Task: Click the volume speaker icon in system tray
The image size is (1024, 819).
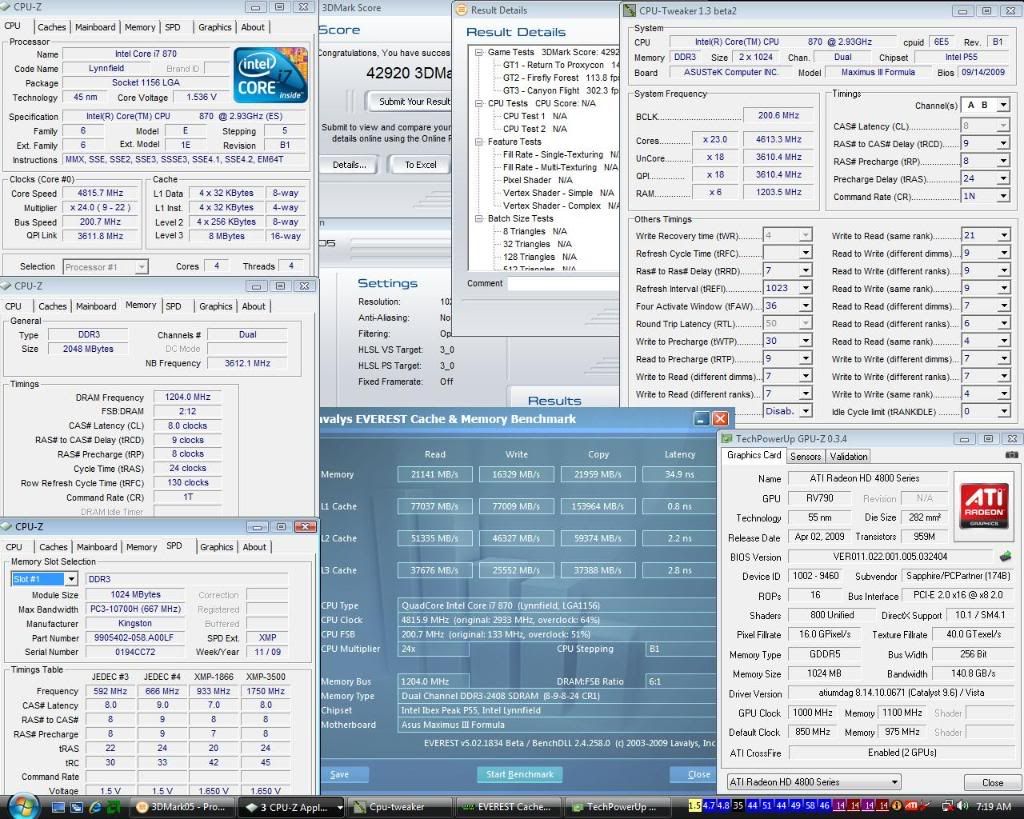Action: coord(963,807)
